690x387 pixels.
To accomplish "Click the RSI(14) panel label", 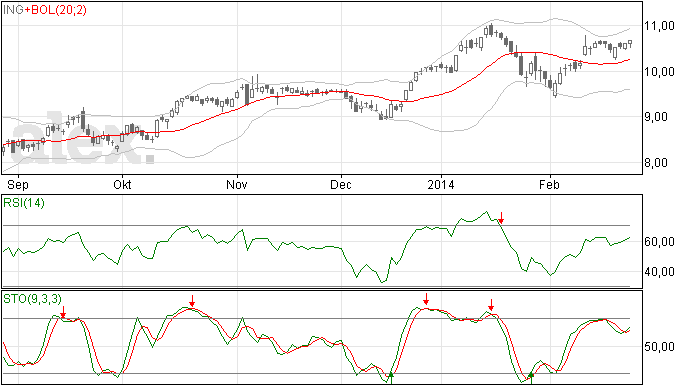I will click(24, 203).
